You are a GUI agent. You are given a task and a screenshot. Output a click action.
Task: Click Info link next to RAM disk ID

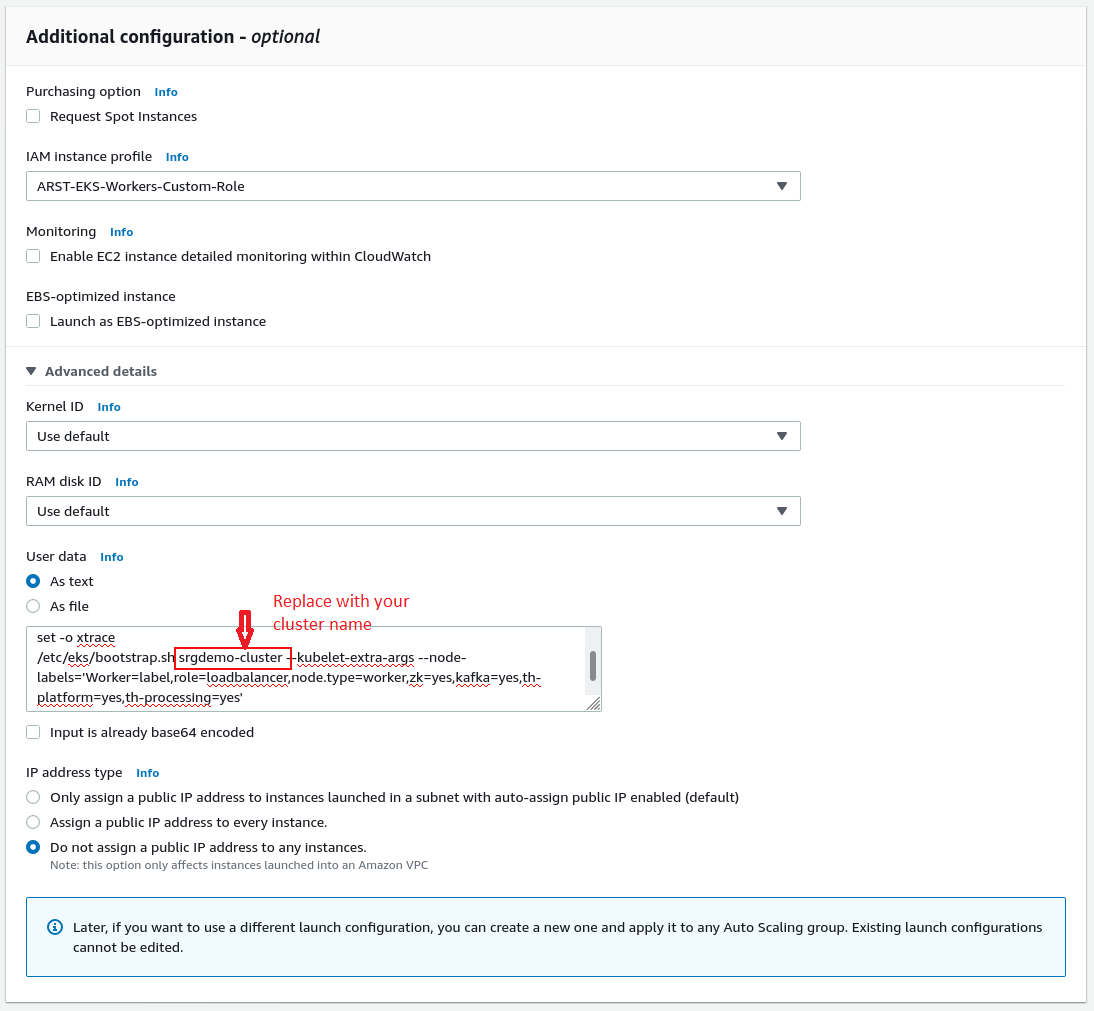click(x=127, y=482)
